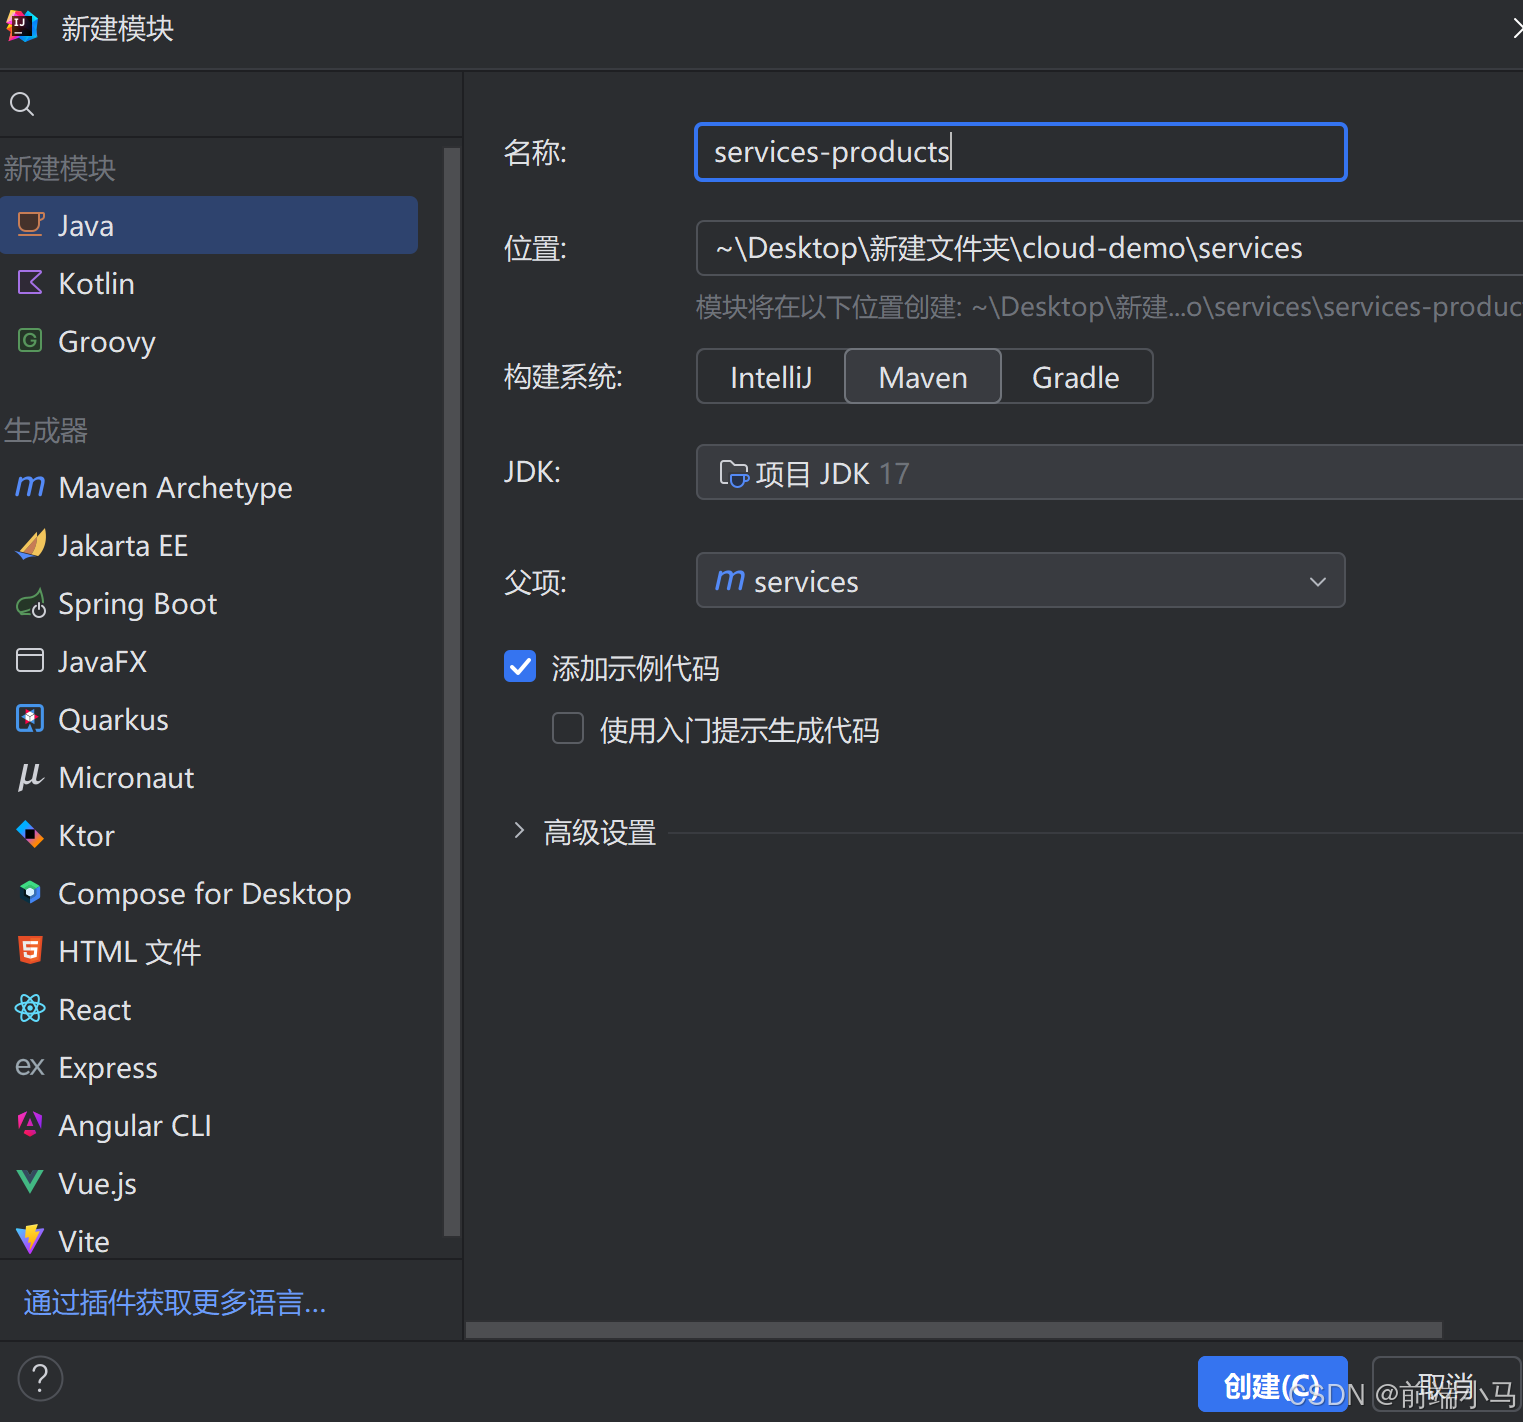This screenshot has width=1523, height=1422.
Task: Select Kotlin list label
Action: point(96,284)
